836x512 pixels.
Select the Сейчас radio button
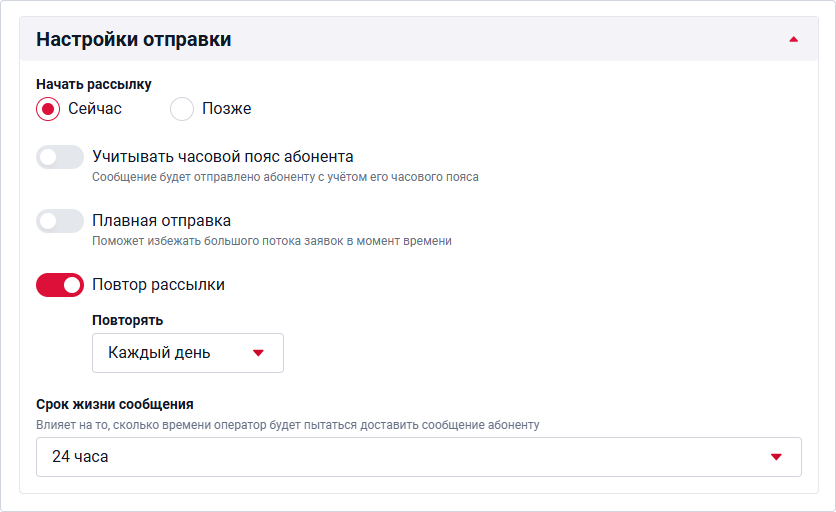(x=48, y=109)
